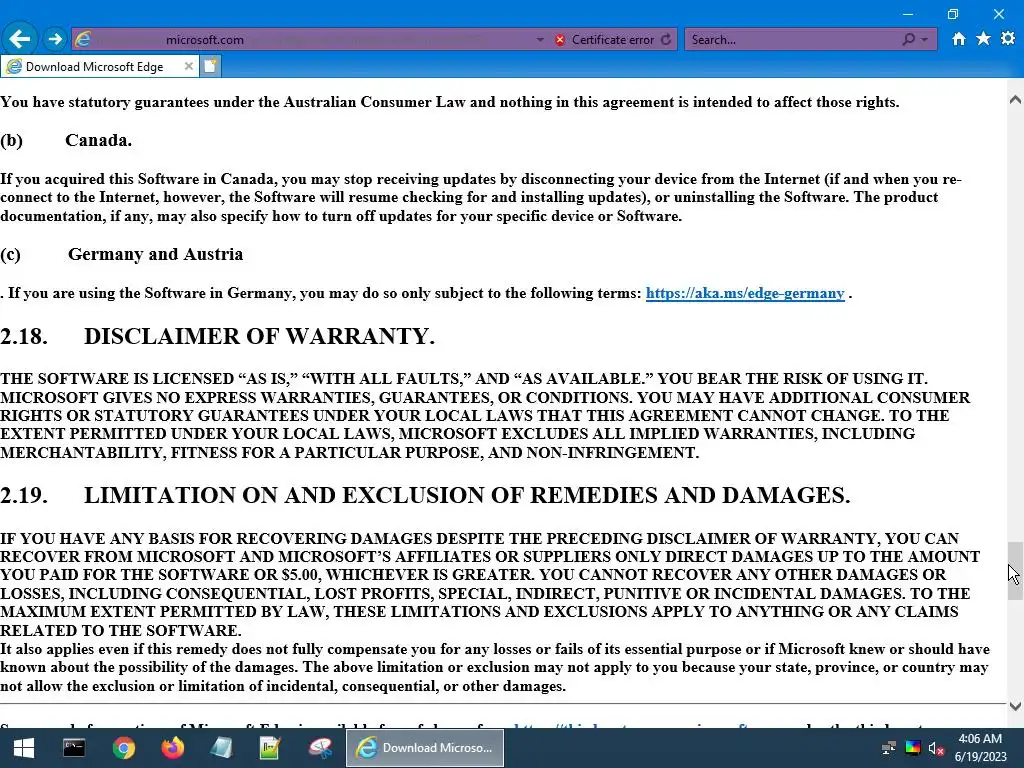The width and height of the screenshot is (1024, 768).
Task: Launch Command Prompt from taskbar
Action: click(x=74, y=748)
